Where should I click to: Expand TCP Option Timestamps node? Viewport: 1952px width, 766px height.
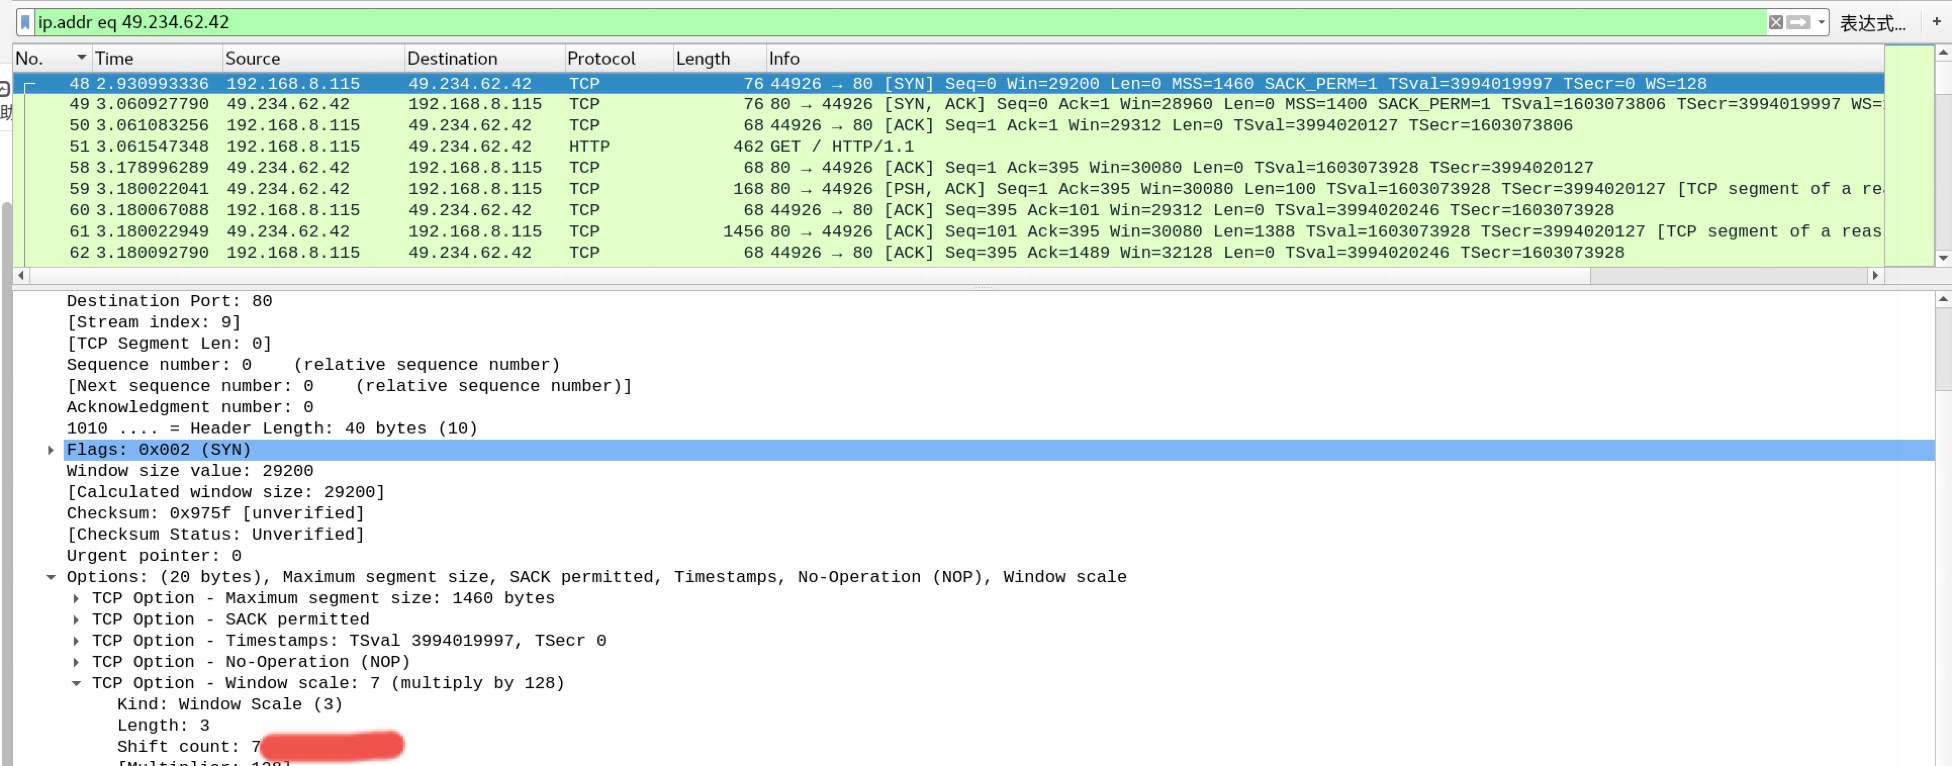[76, 641]
